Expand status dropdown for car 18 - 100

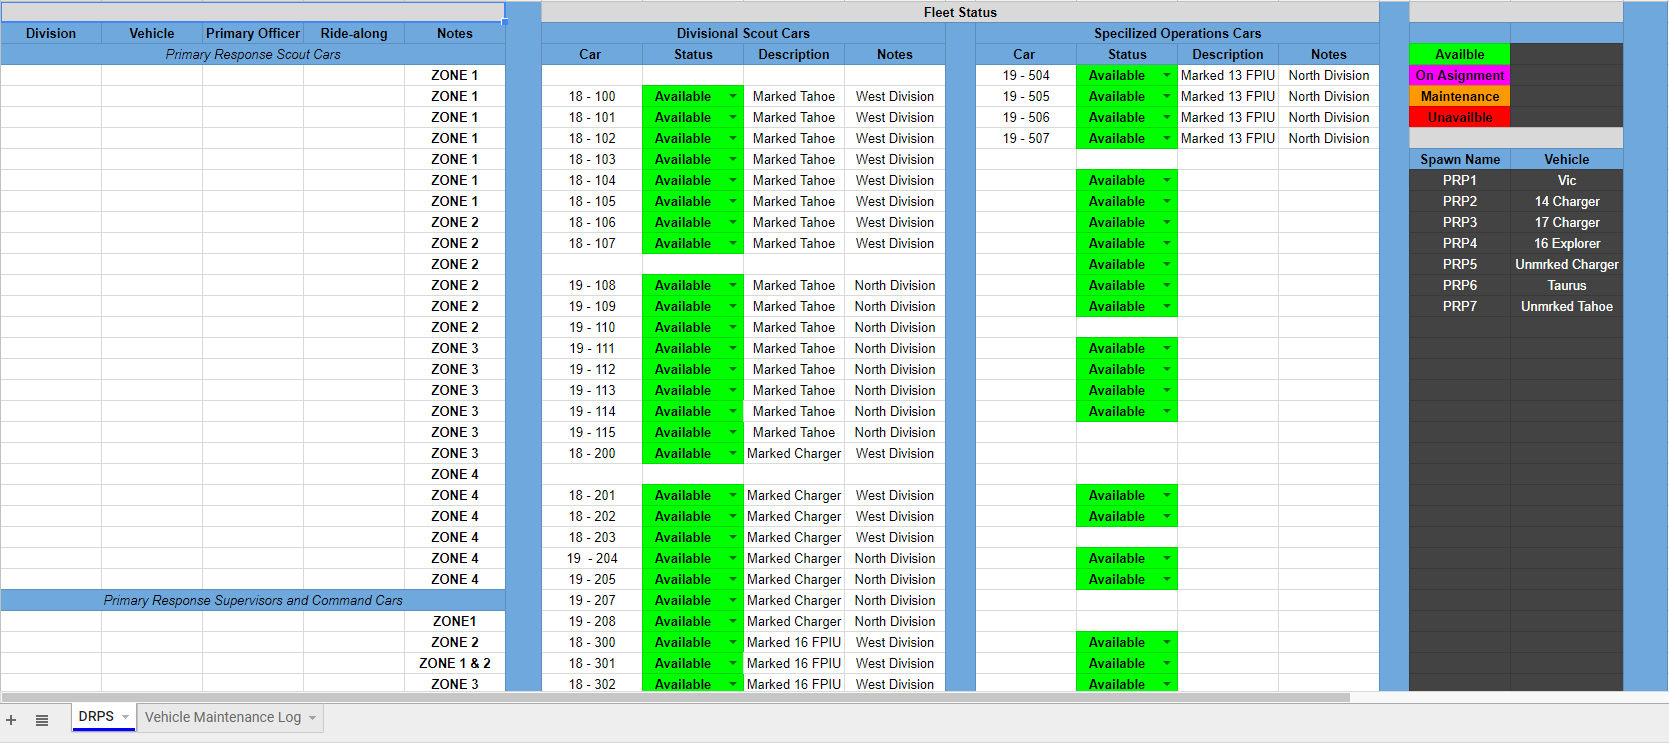point(733,97)
